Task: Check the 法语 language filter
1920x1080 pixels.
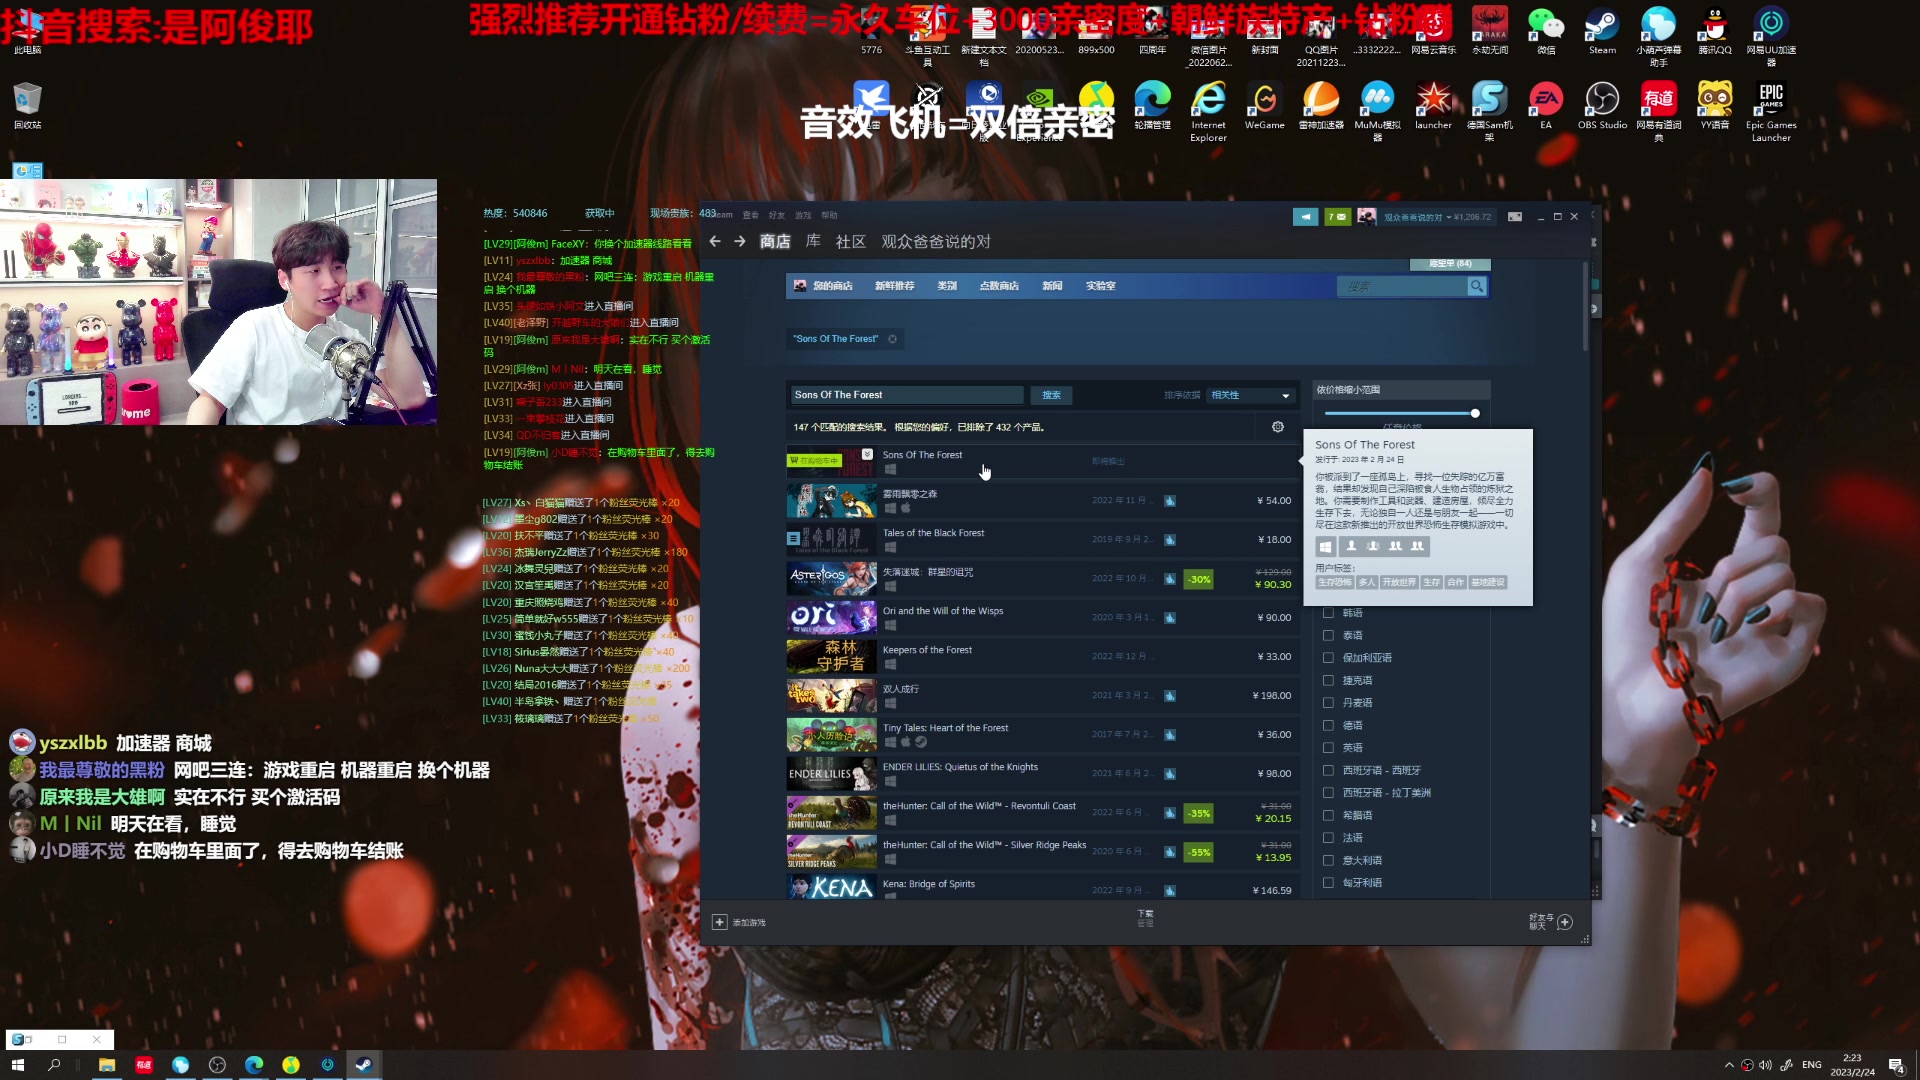Action: pyautogui.click(x=1328, y=838)
